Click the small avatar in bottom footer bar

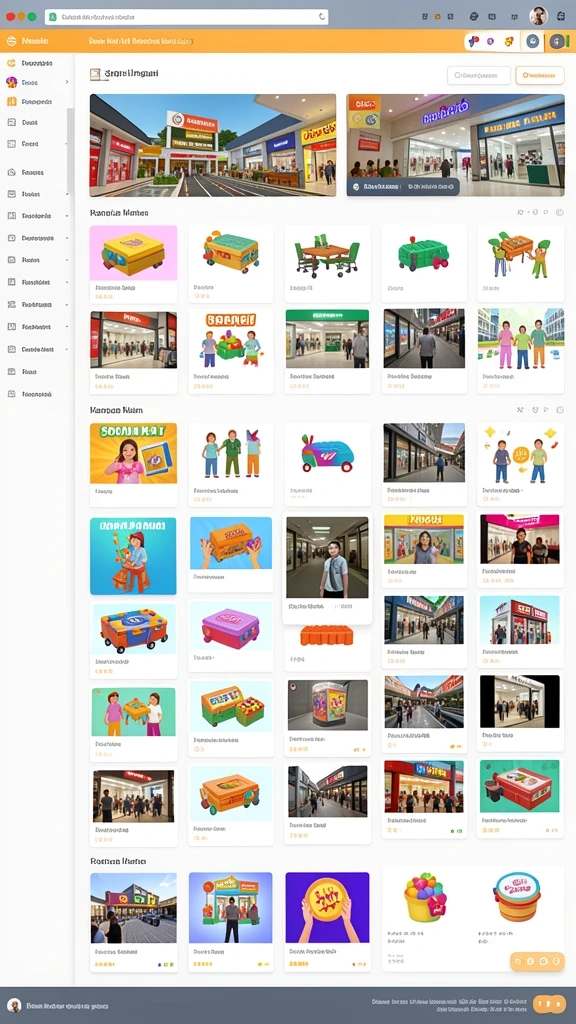(x=14, y=1006)
